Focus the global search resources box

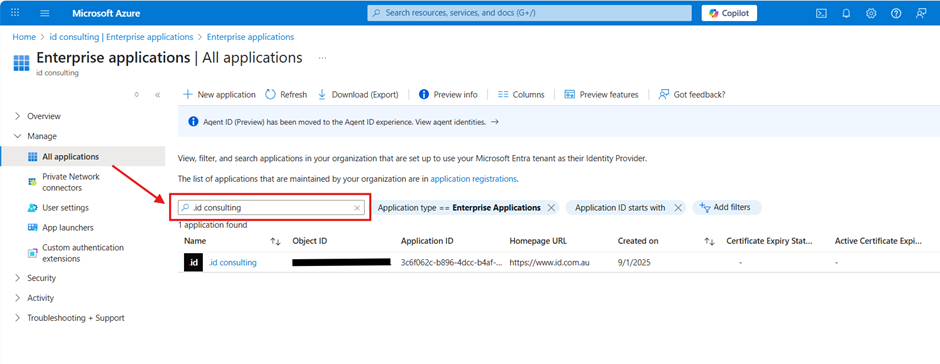point(529,13)
